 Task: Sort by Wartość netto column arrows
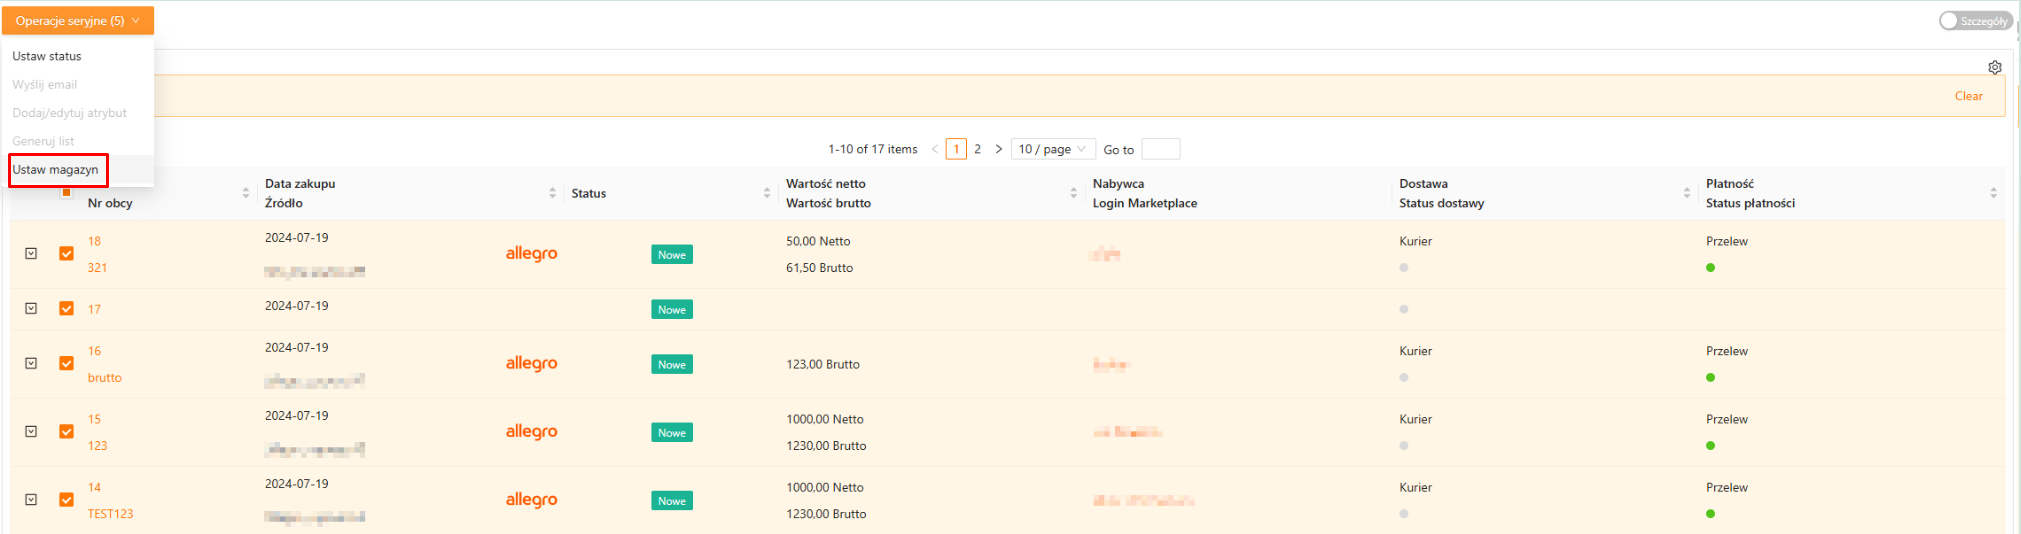click(x=1073, y=193)
